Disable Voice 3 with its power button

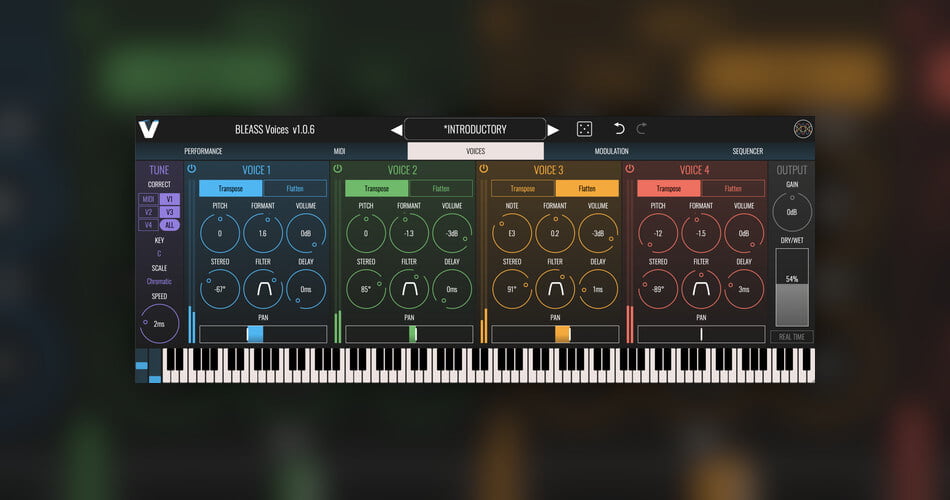pyautogui.click(x=484, y=169)
